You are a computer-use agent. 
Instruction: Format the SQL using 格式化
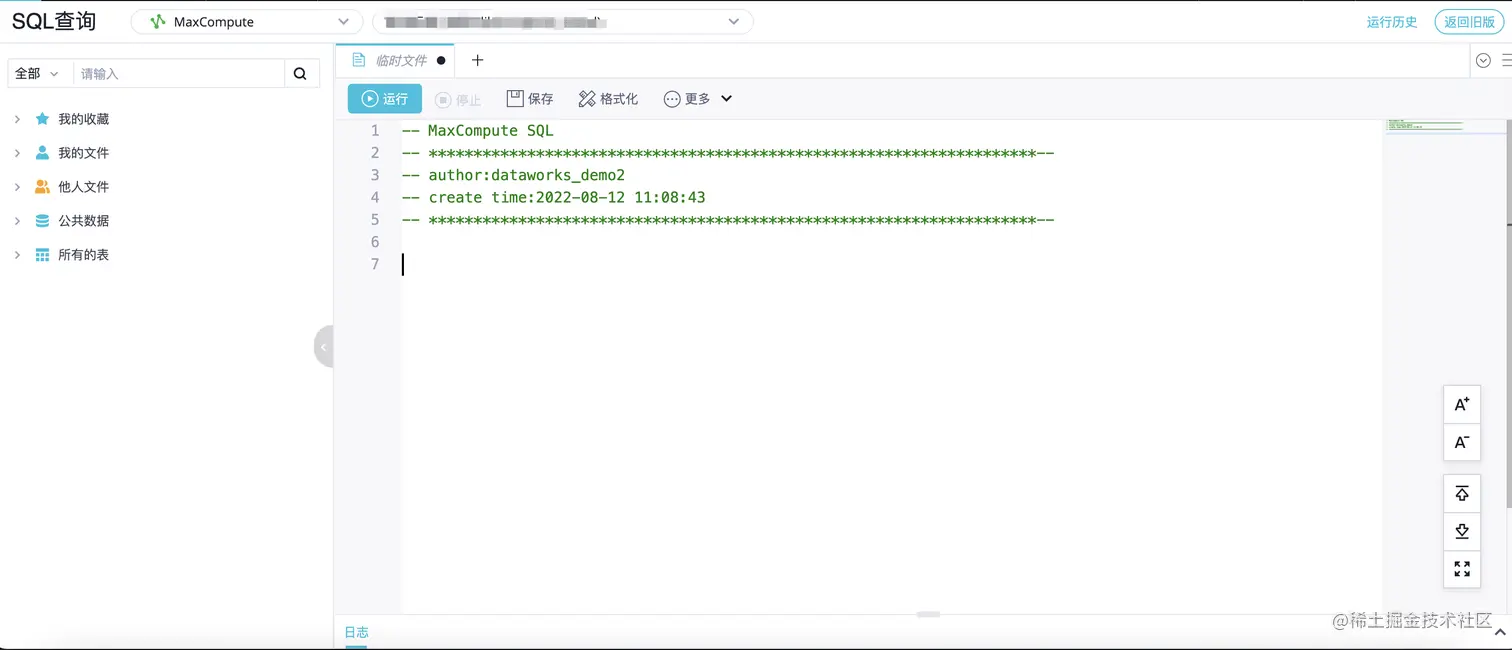coord(608,99)
